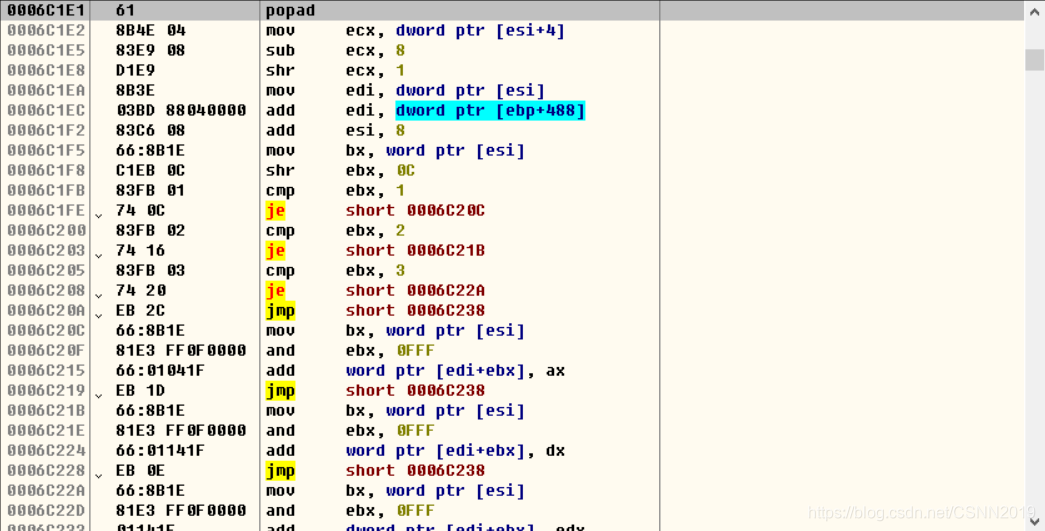Select instruction cmp ebx, 3
This screenshot has width=1045, height=531.
point(335,270)
